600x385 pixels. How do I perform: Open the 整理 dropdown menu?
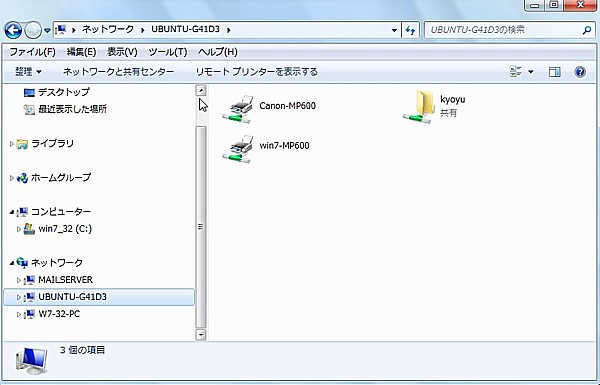point(28,72)
